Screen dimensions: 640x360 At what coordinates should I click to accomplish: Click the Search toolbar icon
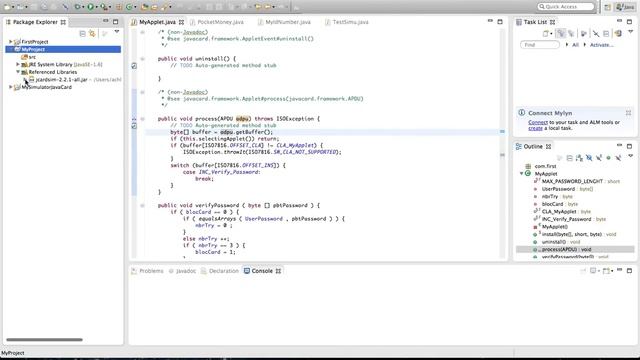coord(164,7)
